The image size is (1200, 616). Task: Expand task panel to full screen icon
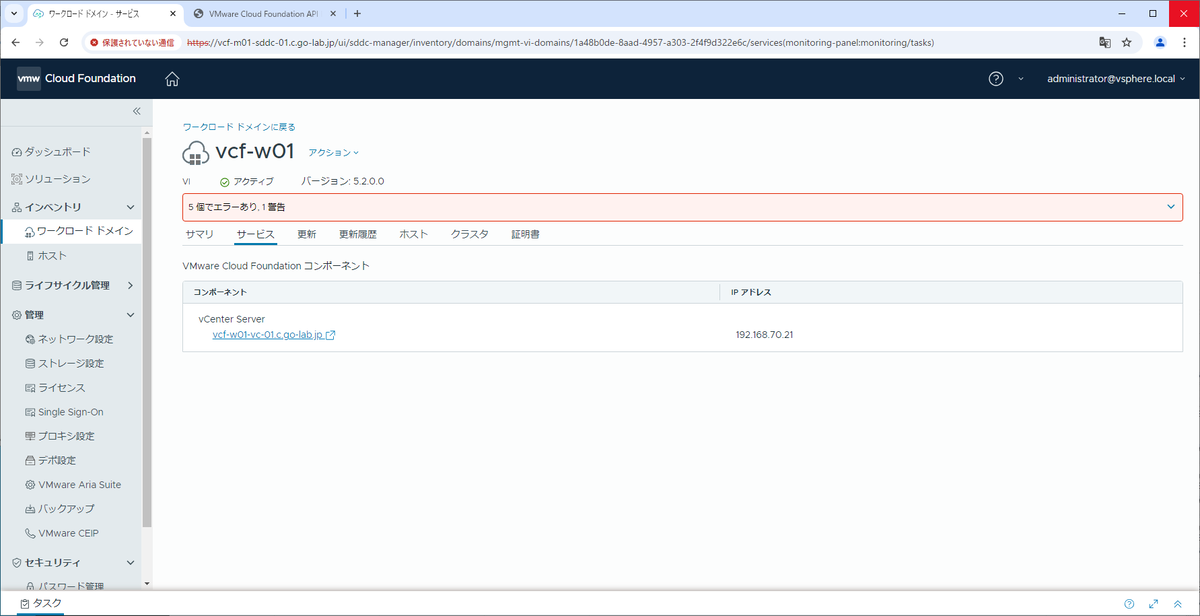(x=1153, y=603)
